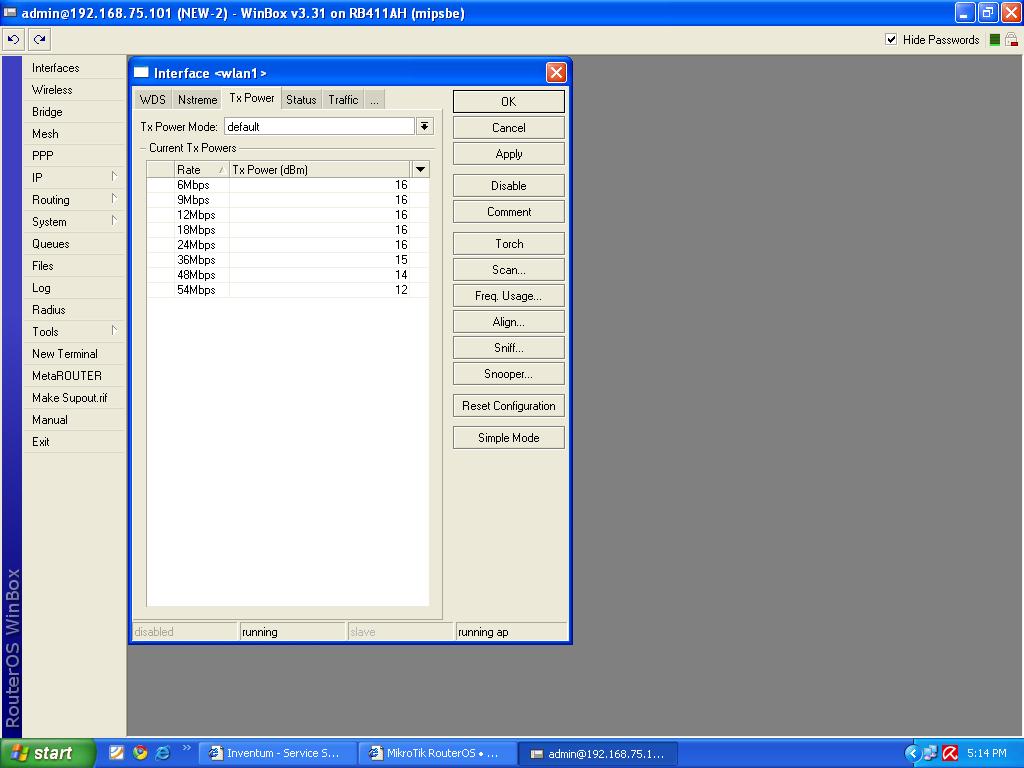Click the Tx Power (dBm) column header
Image resolution: width=1024 pixels, height=768 pixels.
point(320,170)
